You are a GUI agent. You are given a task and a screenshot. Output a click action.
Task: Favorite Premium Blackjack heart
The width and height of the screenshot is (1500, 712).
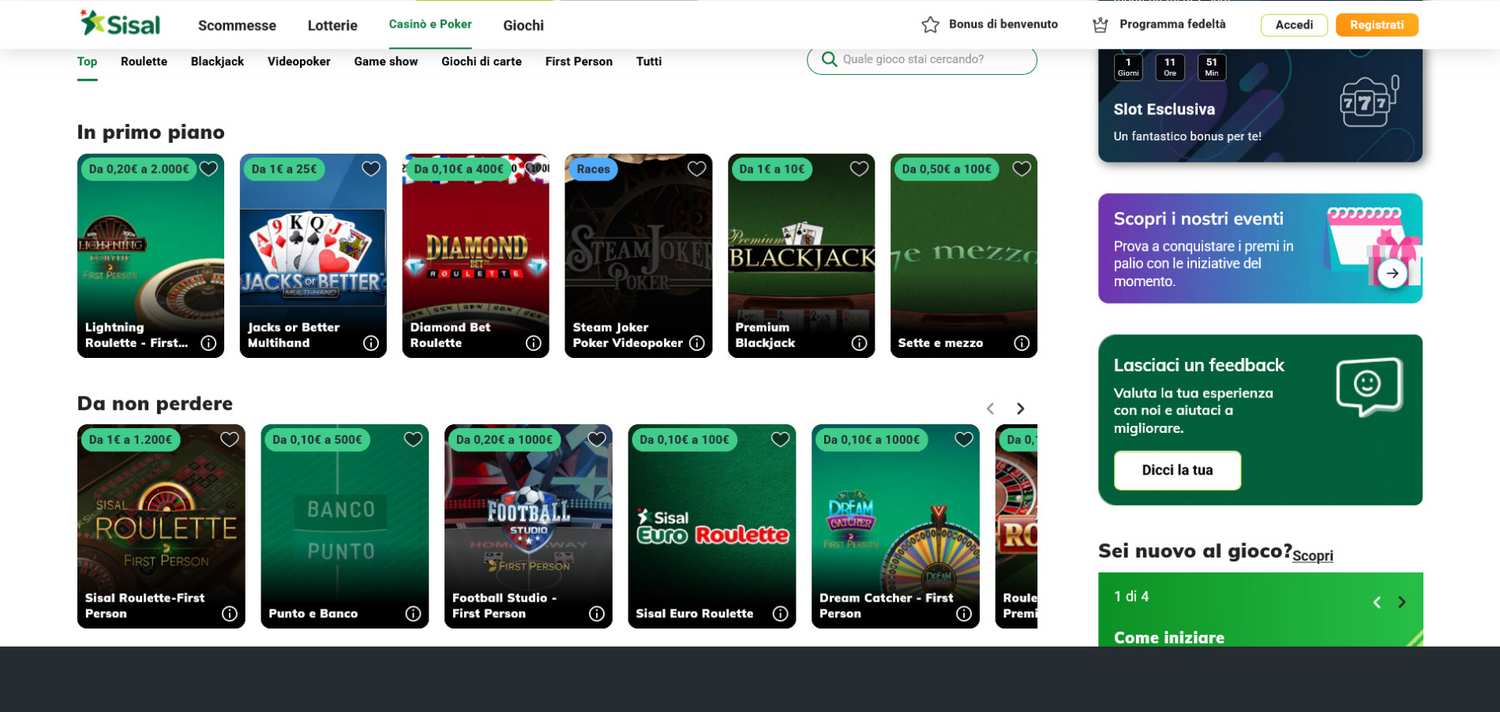tap(859, 169)
